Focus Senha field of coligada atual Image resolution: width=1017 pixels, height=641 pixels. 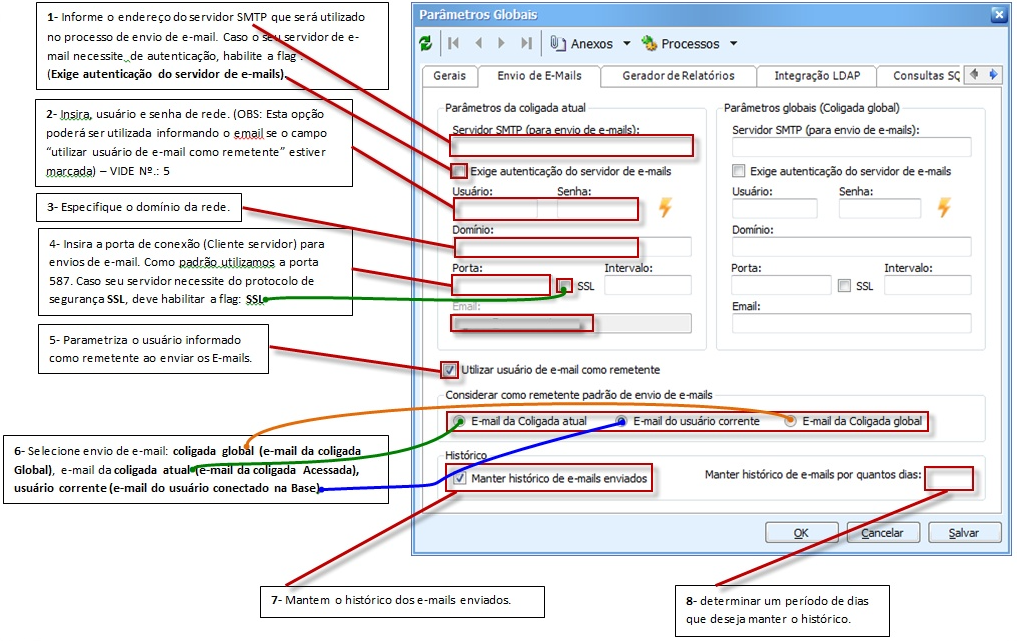pyautogui.click(x=597, y=209)
